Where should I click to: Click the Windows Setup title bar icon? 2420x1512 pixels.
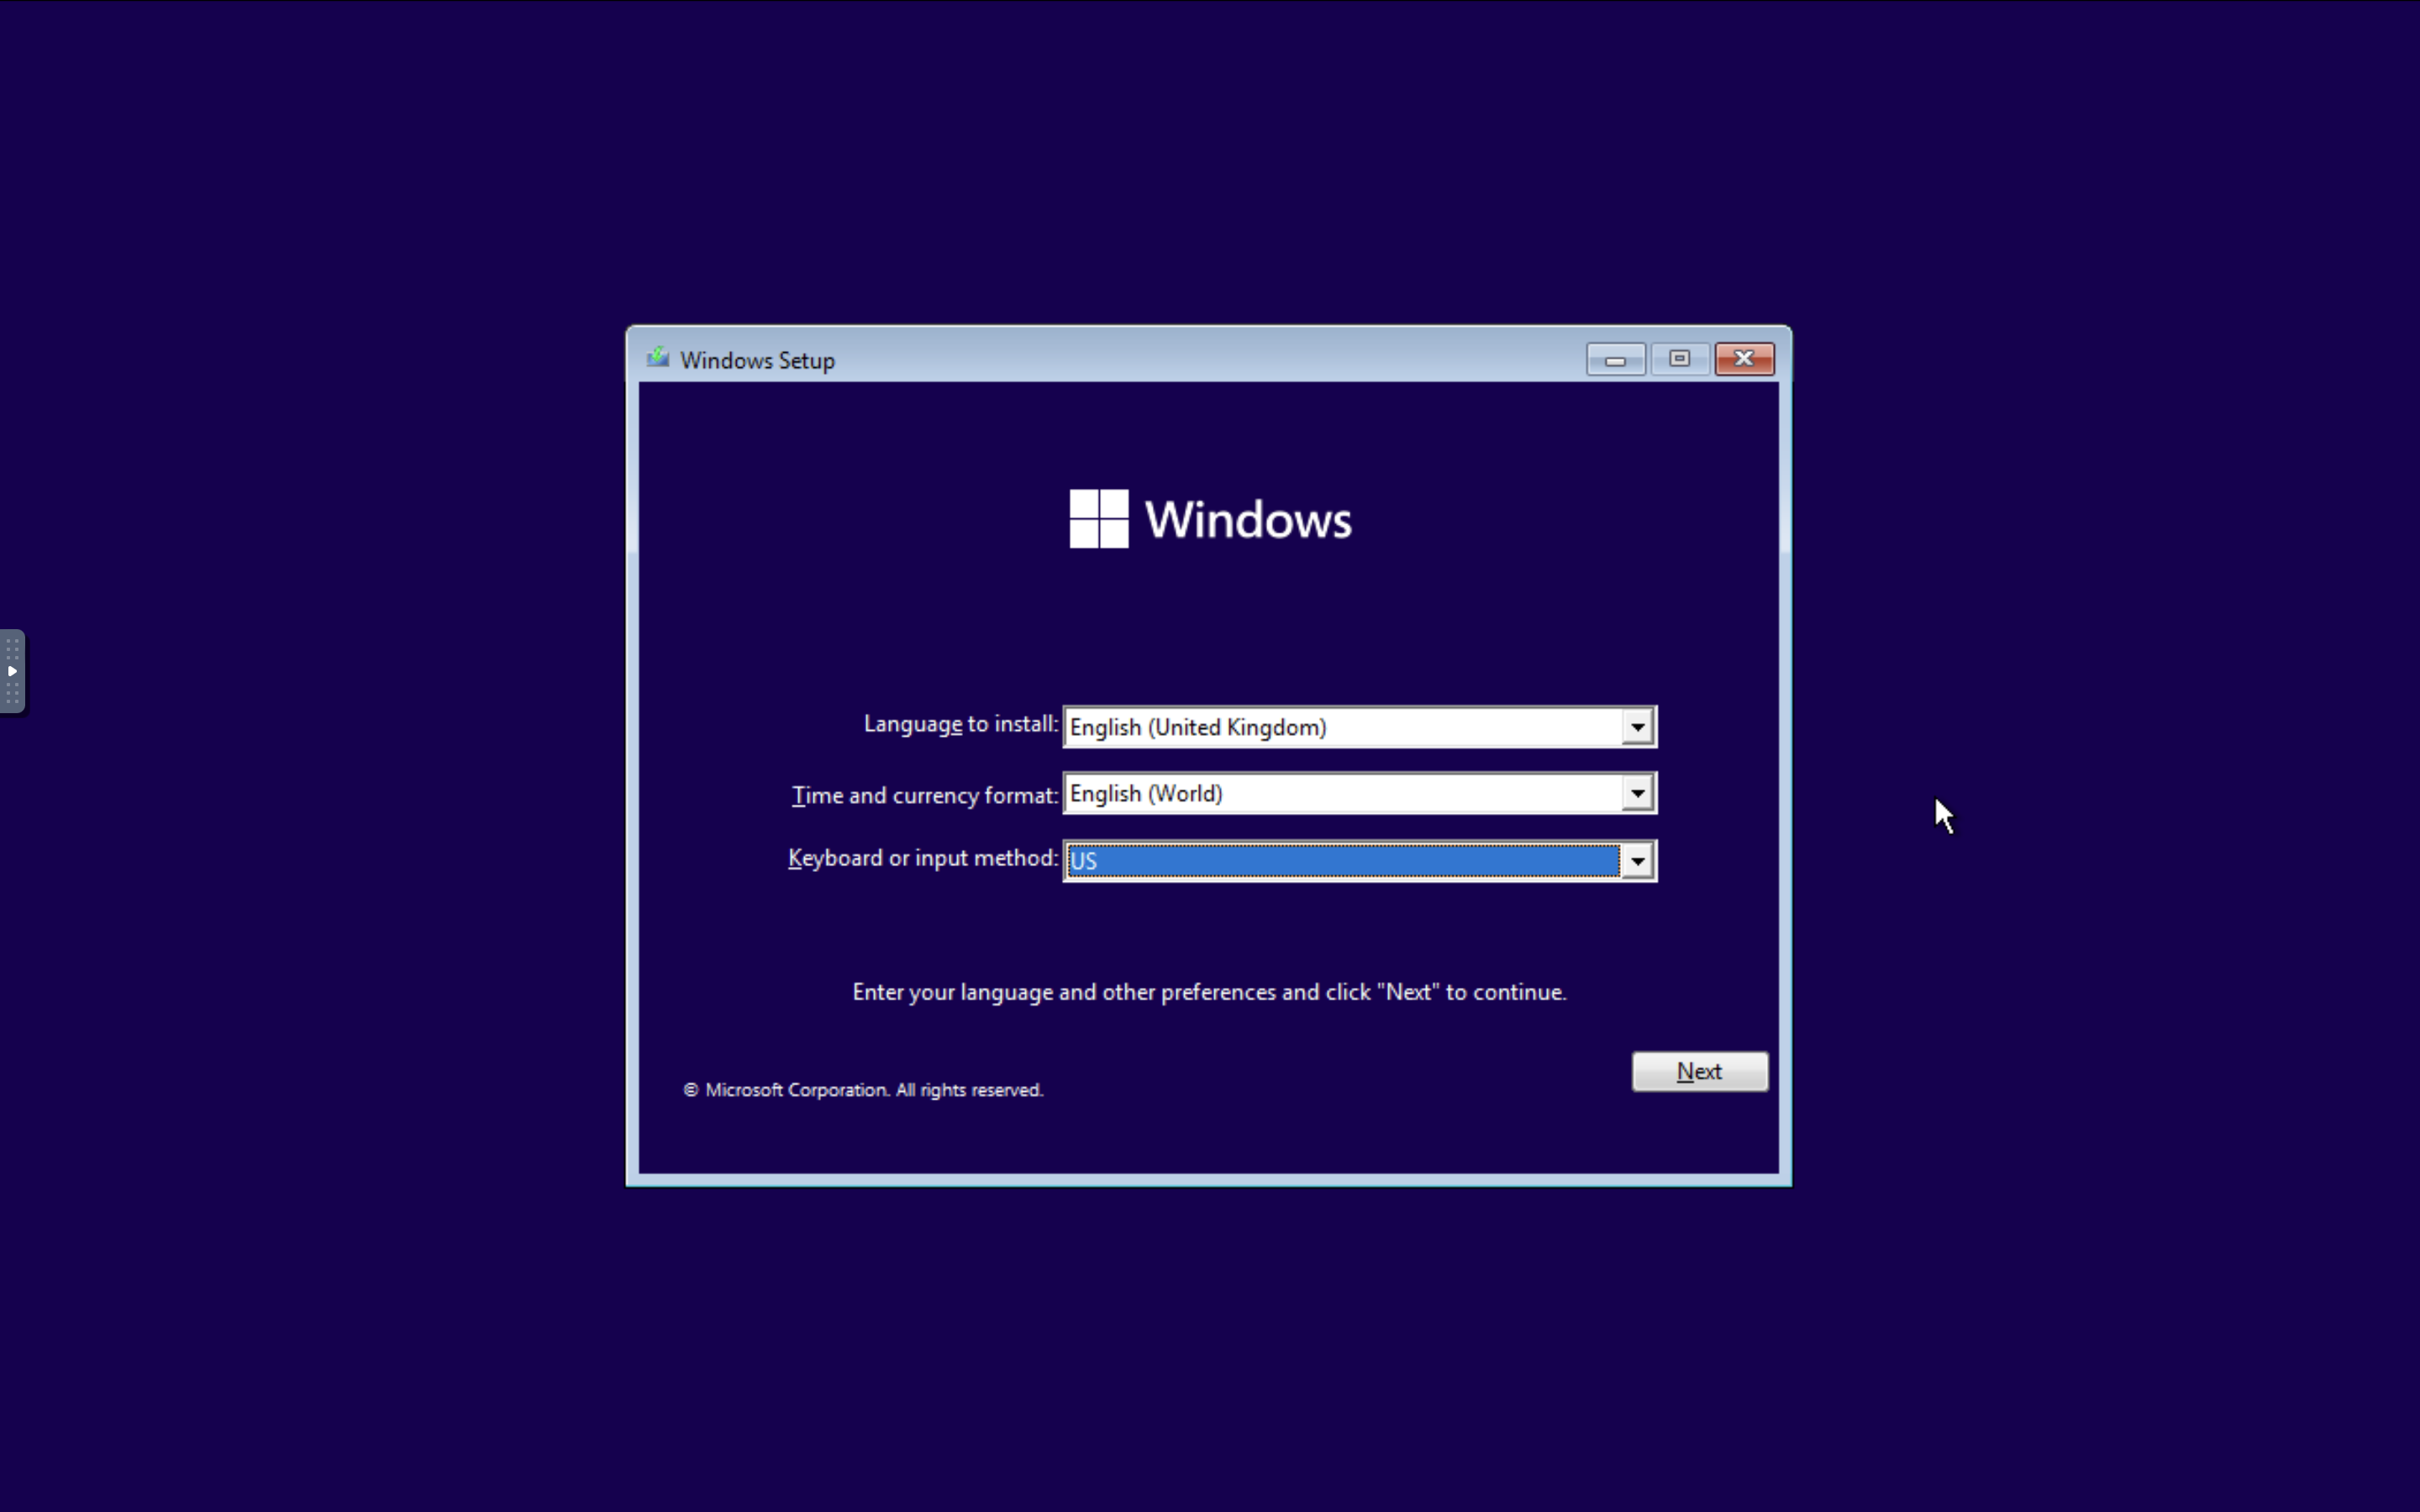(x=658, y=358)
